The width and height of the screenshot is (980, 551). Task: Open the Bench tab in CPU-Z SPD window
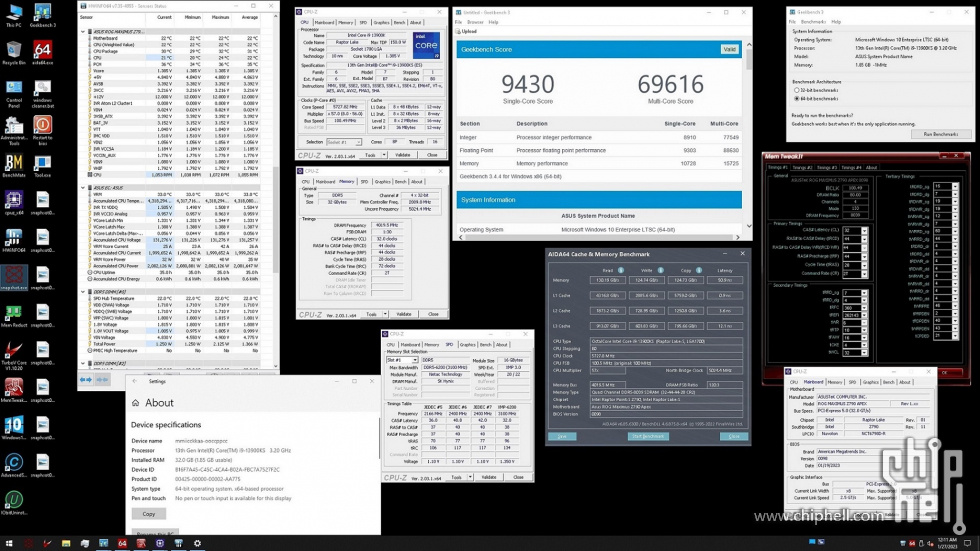pyautogui.click(x=485, y=345)
